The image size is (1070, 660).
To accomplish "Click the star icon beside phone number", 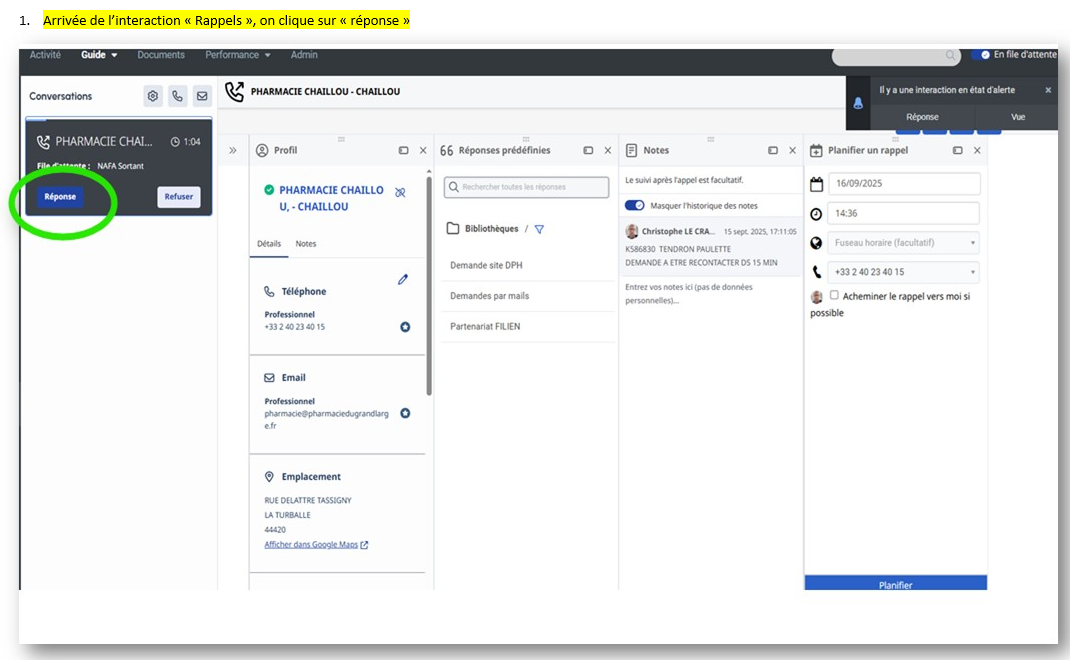I will point(405,327).
